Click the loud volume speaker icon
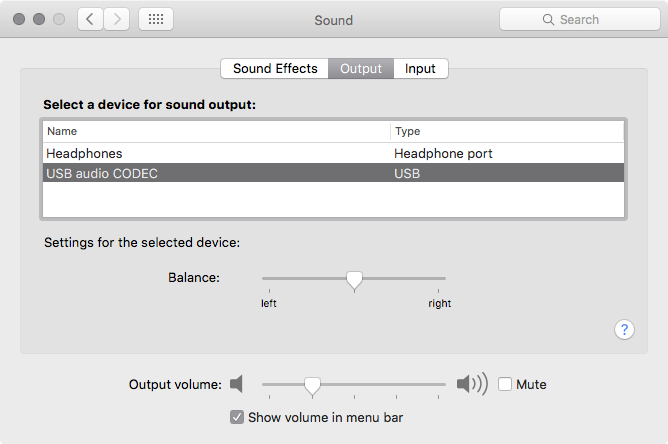 click(x=472, y=383)
